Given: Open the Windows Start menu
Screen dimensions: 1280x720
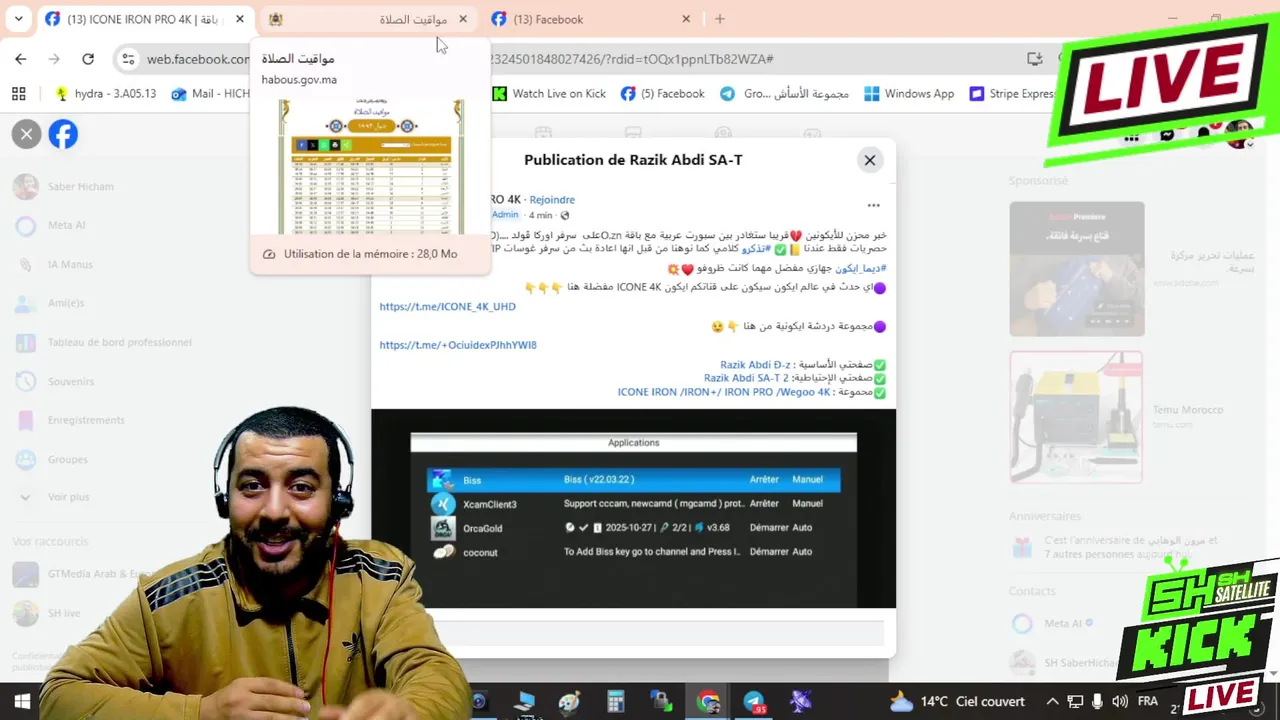Looking at the screenshot, I should [22, 702].
